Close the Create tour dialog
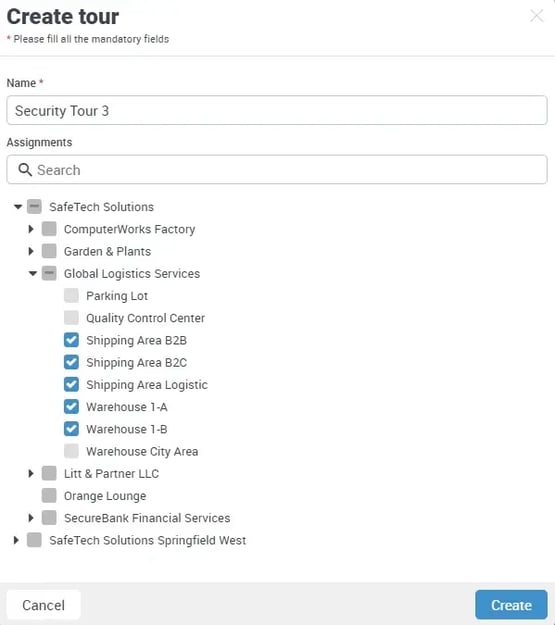Screen dimensions: 555x625 tap(536, 16)
